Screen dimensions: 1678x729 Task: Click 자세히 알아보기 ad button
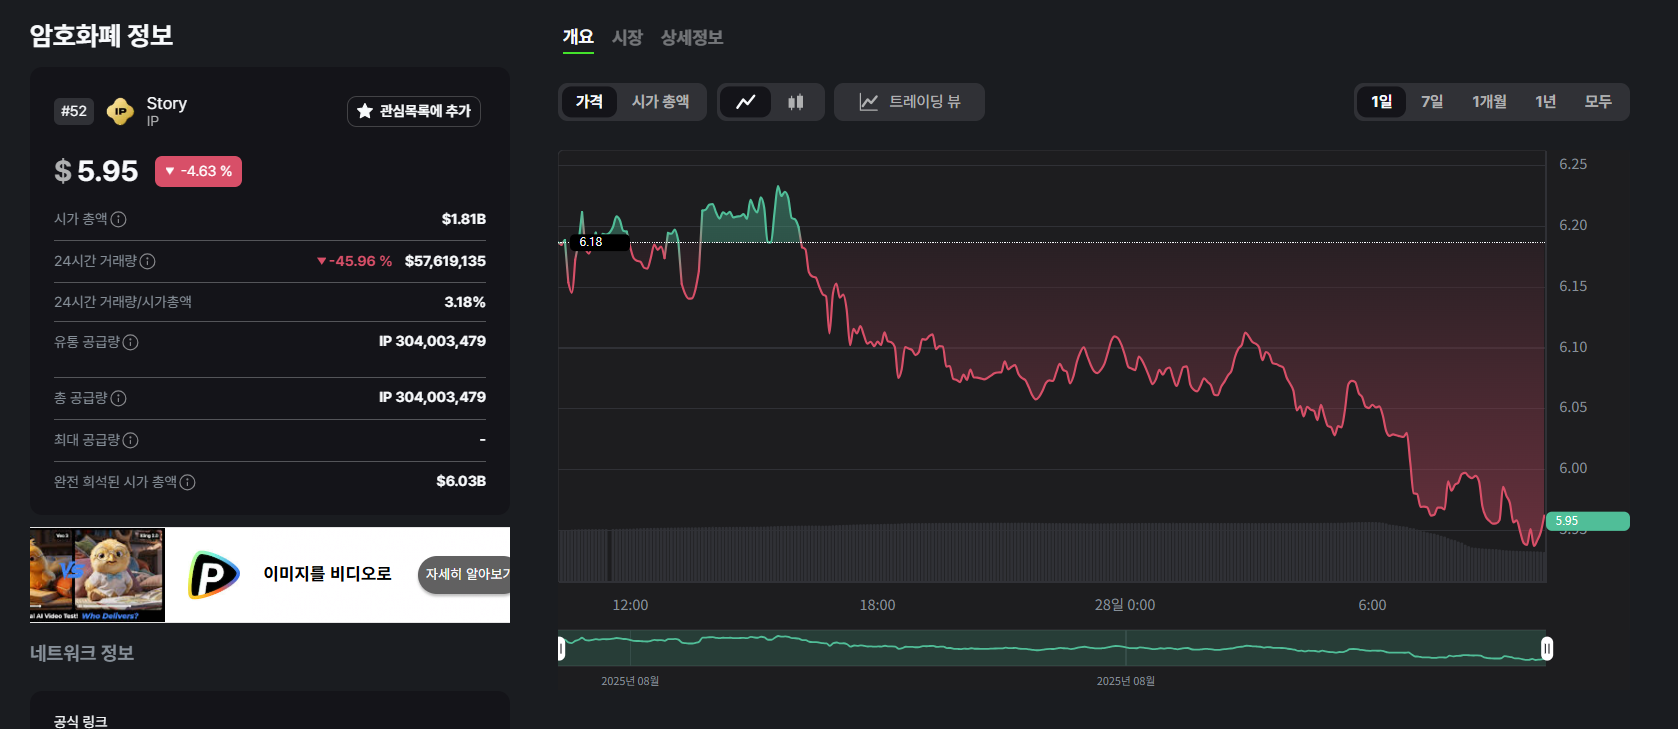[x=466, y=574]
